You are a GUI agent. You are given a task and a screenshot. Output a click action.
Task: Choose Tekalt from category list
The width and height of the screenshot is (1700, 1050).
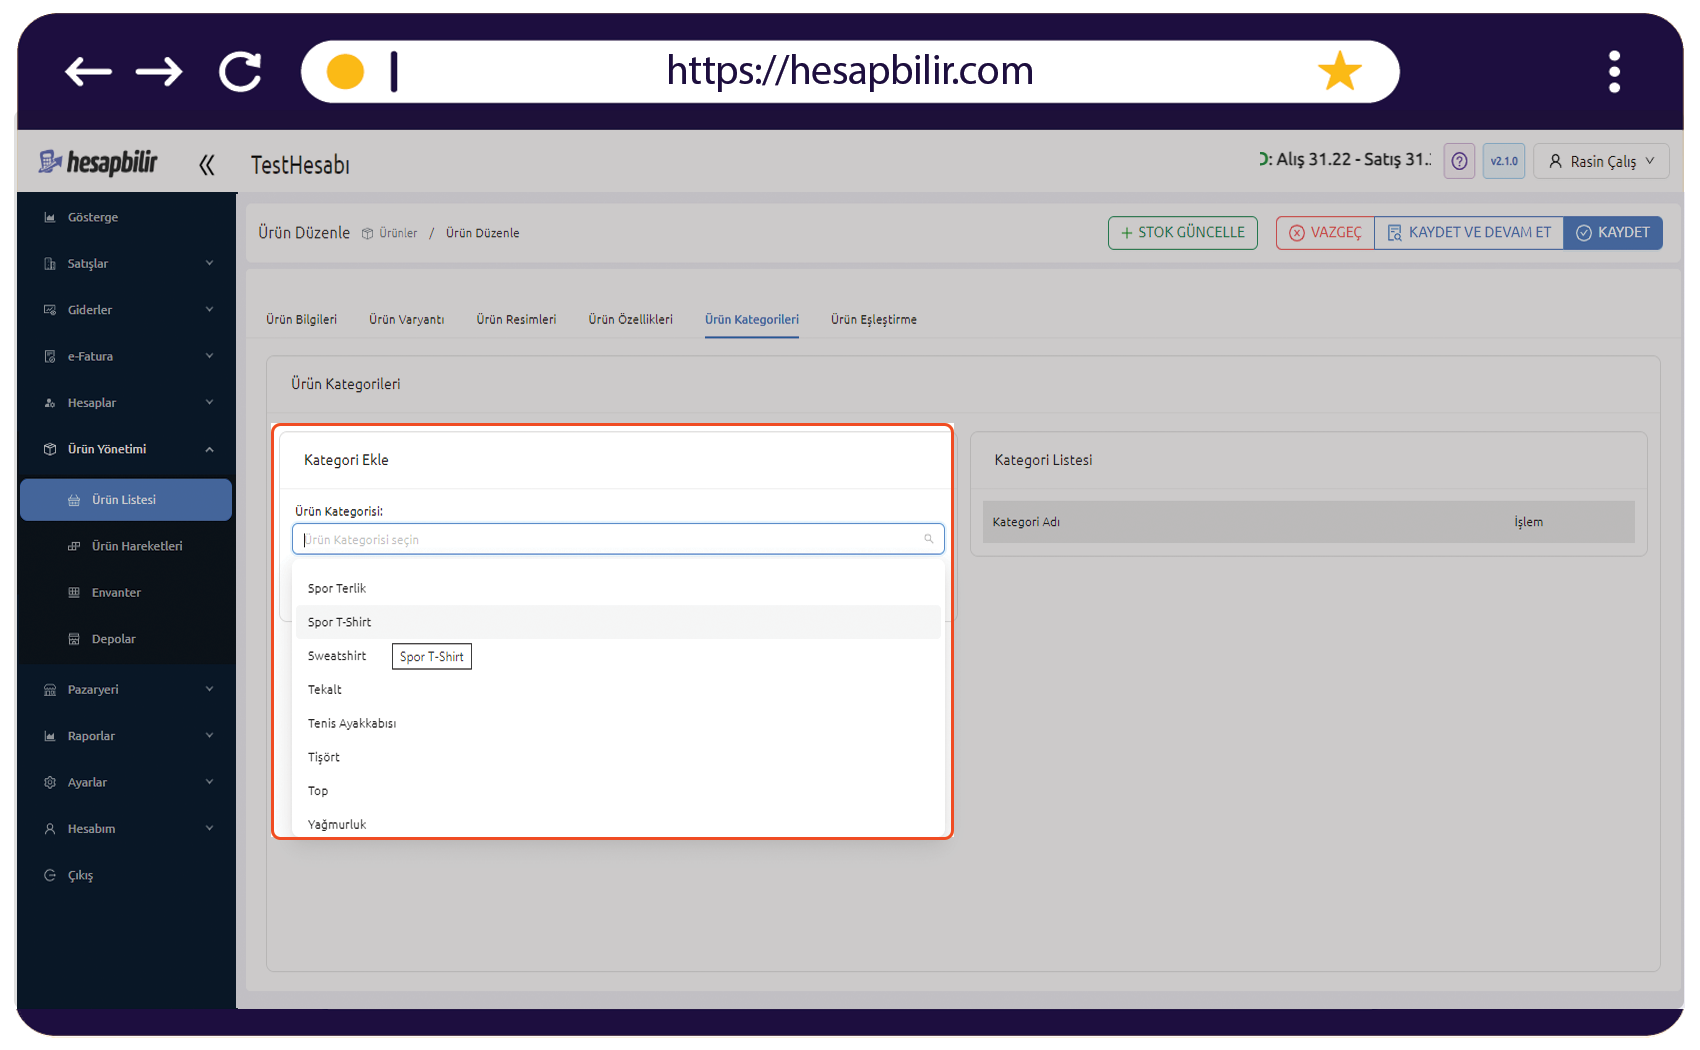click(x=618, y=690)
